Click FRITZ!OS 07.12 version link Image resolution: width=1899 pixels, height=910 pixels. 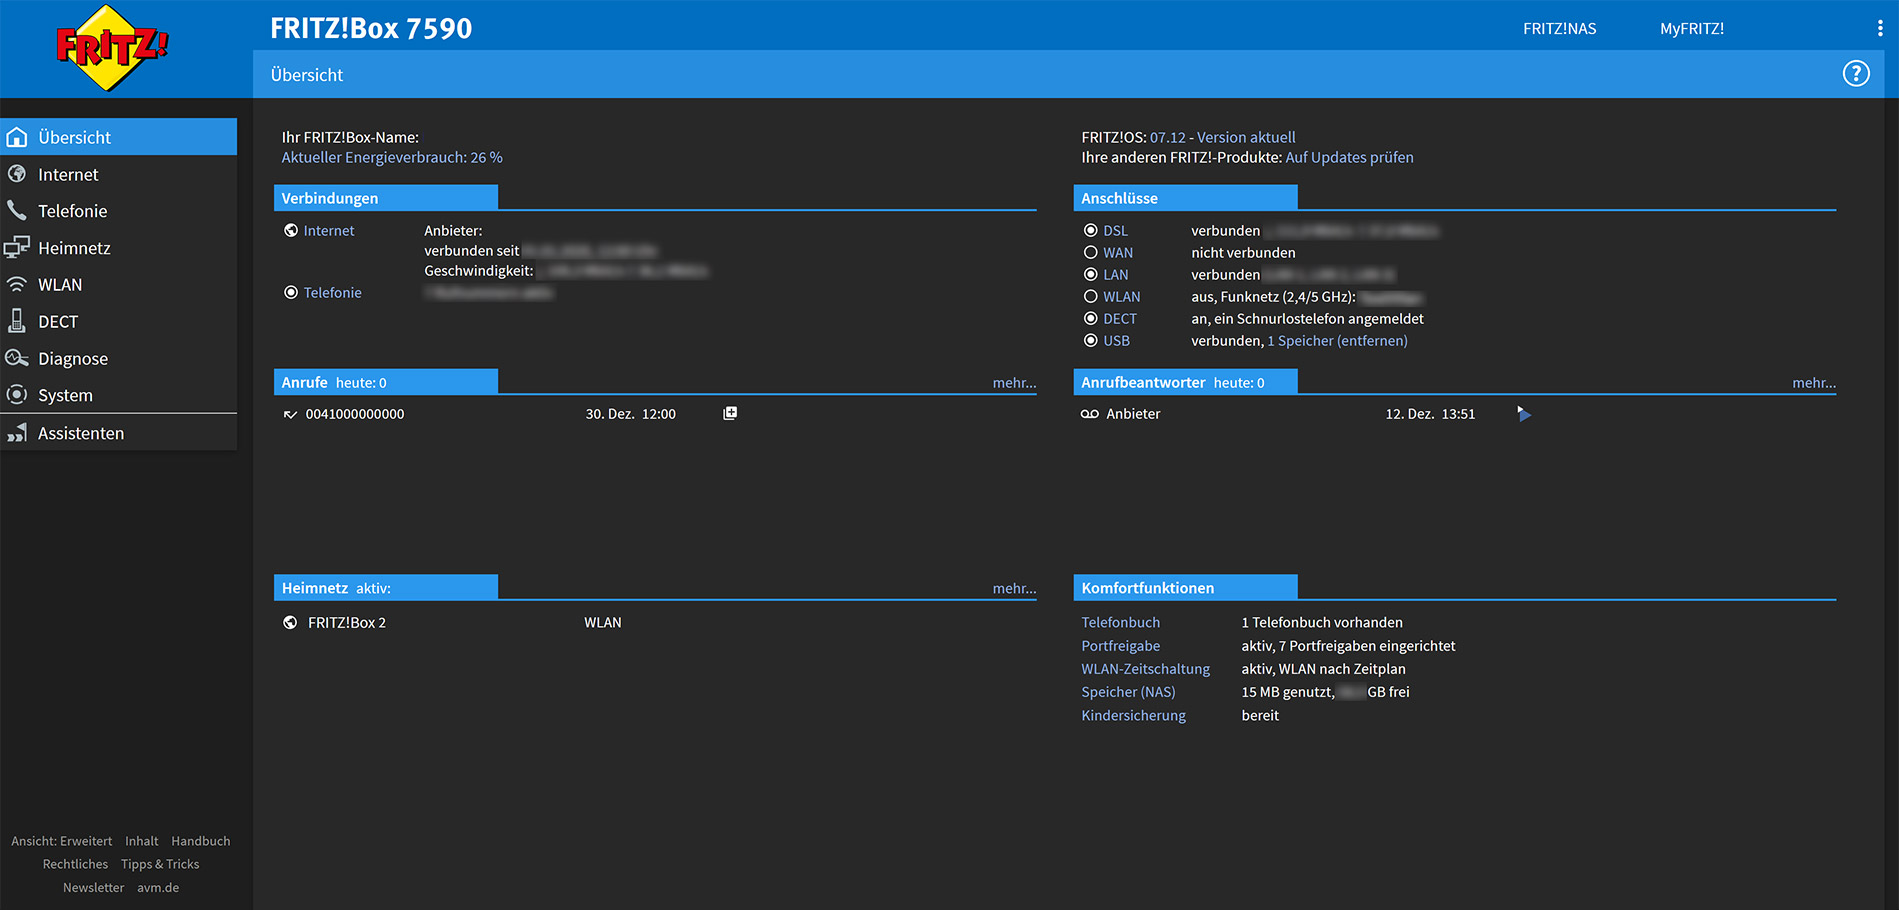click(x=1222, y=138)
